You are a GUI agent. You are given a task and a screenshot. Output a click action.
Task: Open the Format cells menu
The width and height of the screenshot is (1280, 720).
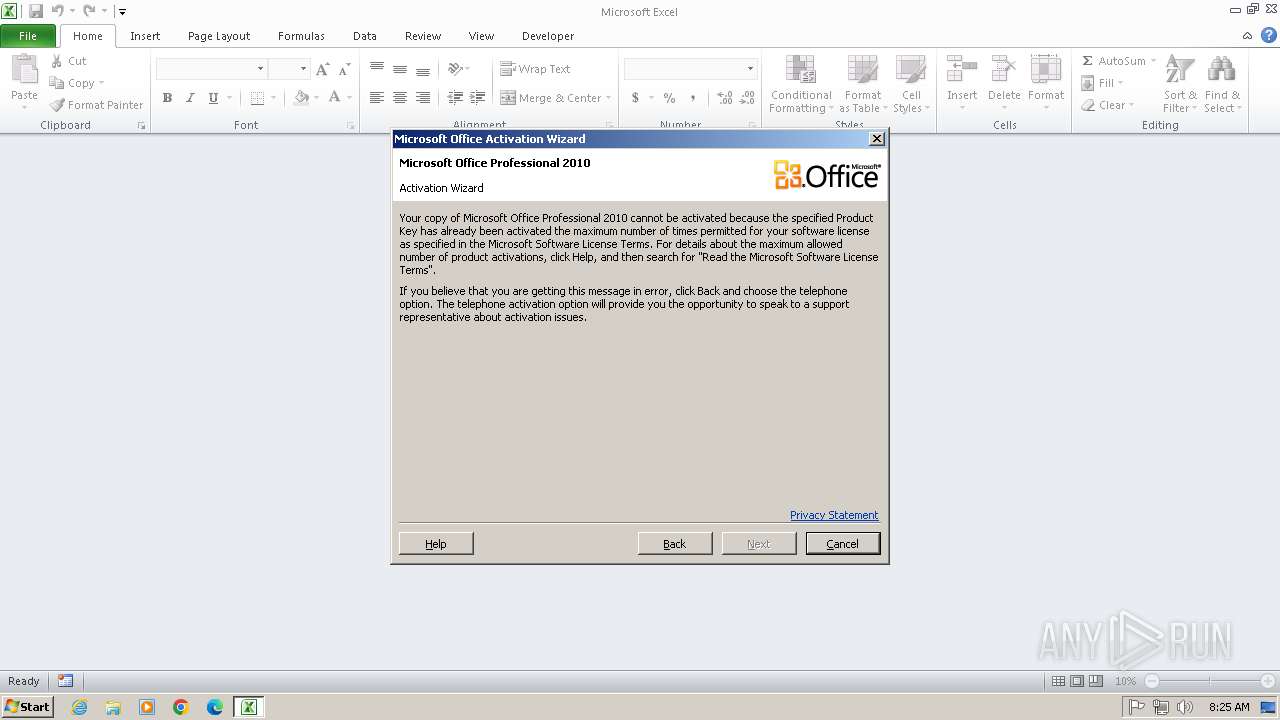click(x=1046, y=84)
